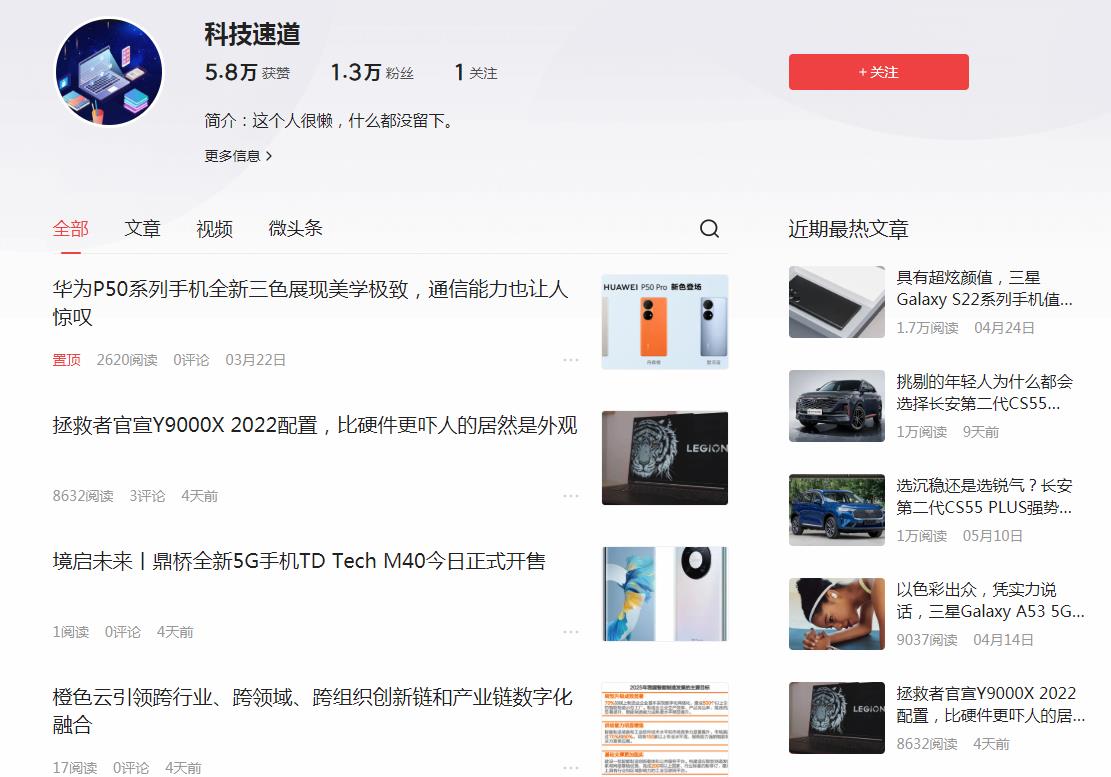Viewport: 1111px width, 777px height.
Task: Click the 置顶 pinned label
Action: pos(67,360)
